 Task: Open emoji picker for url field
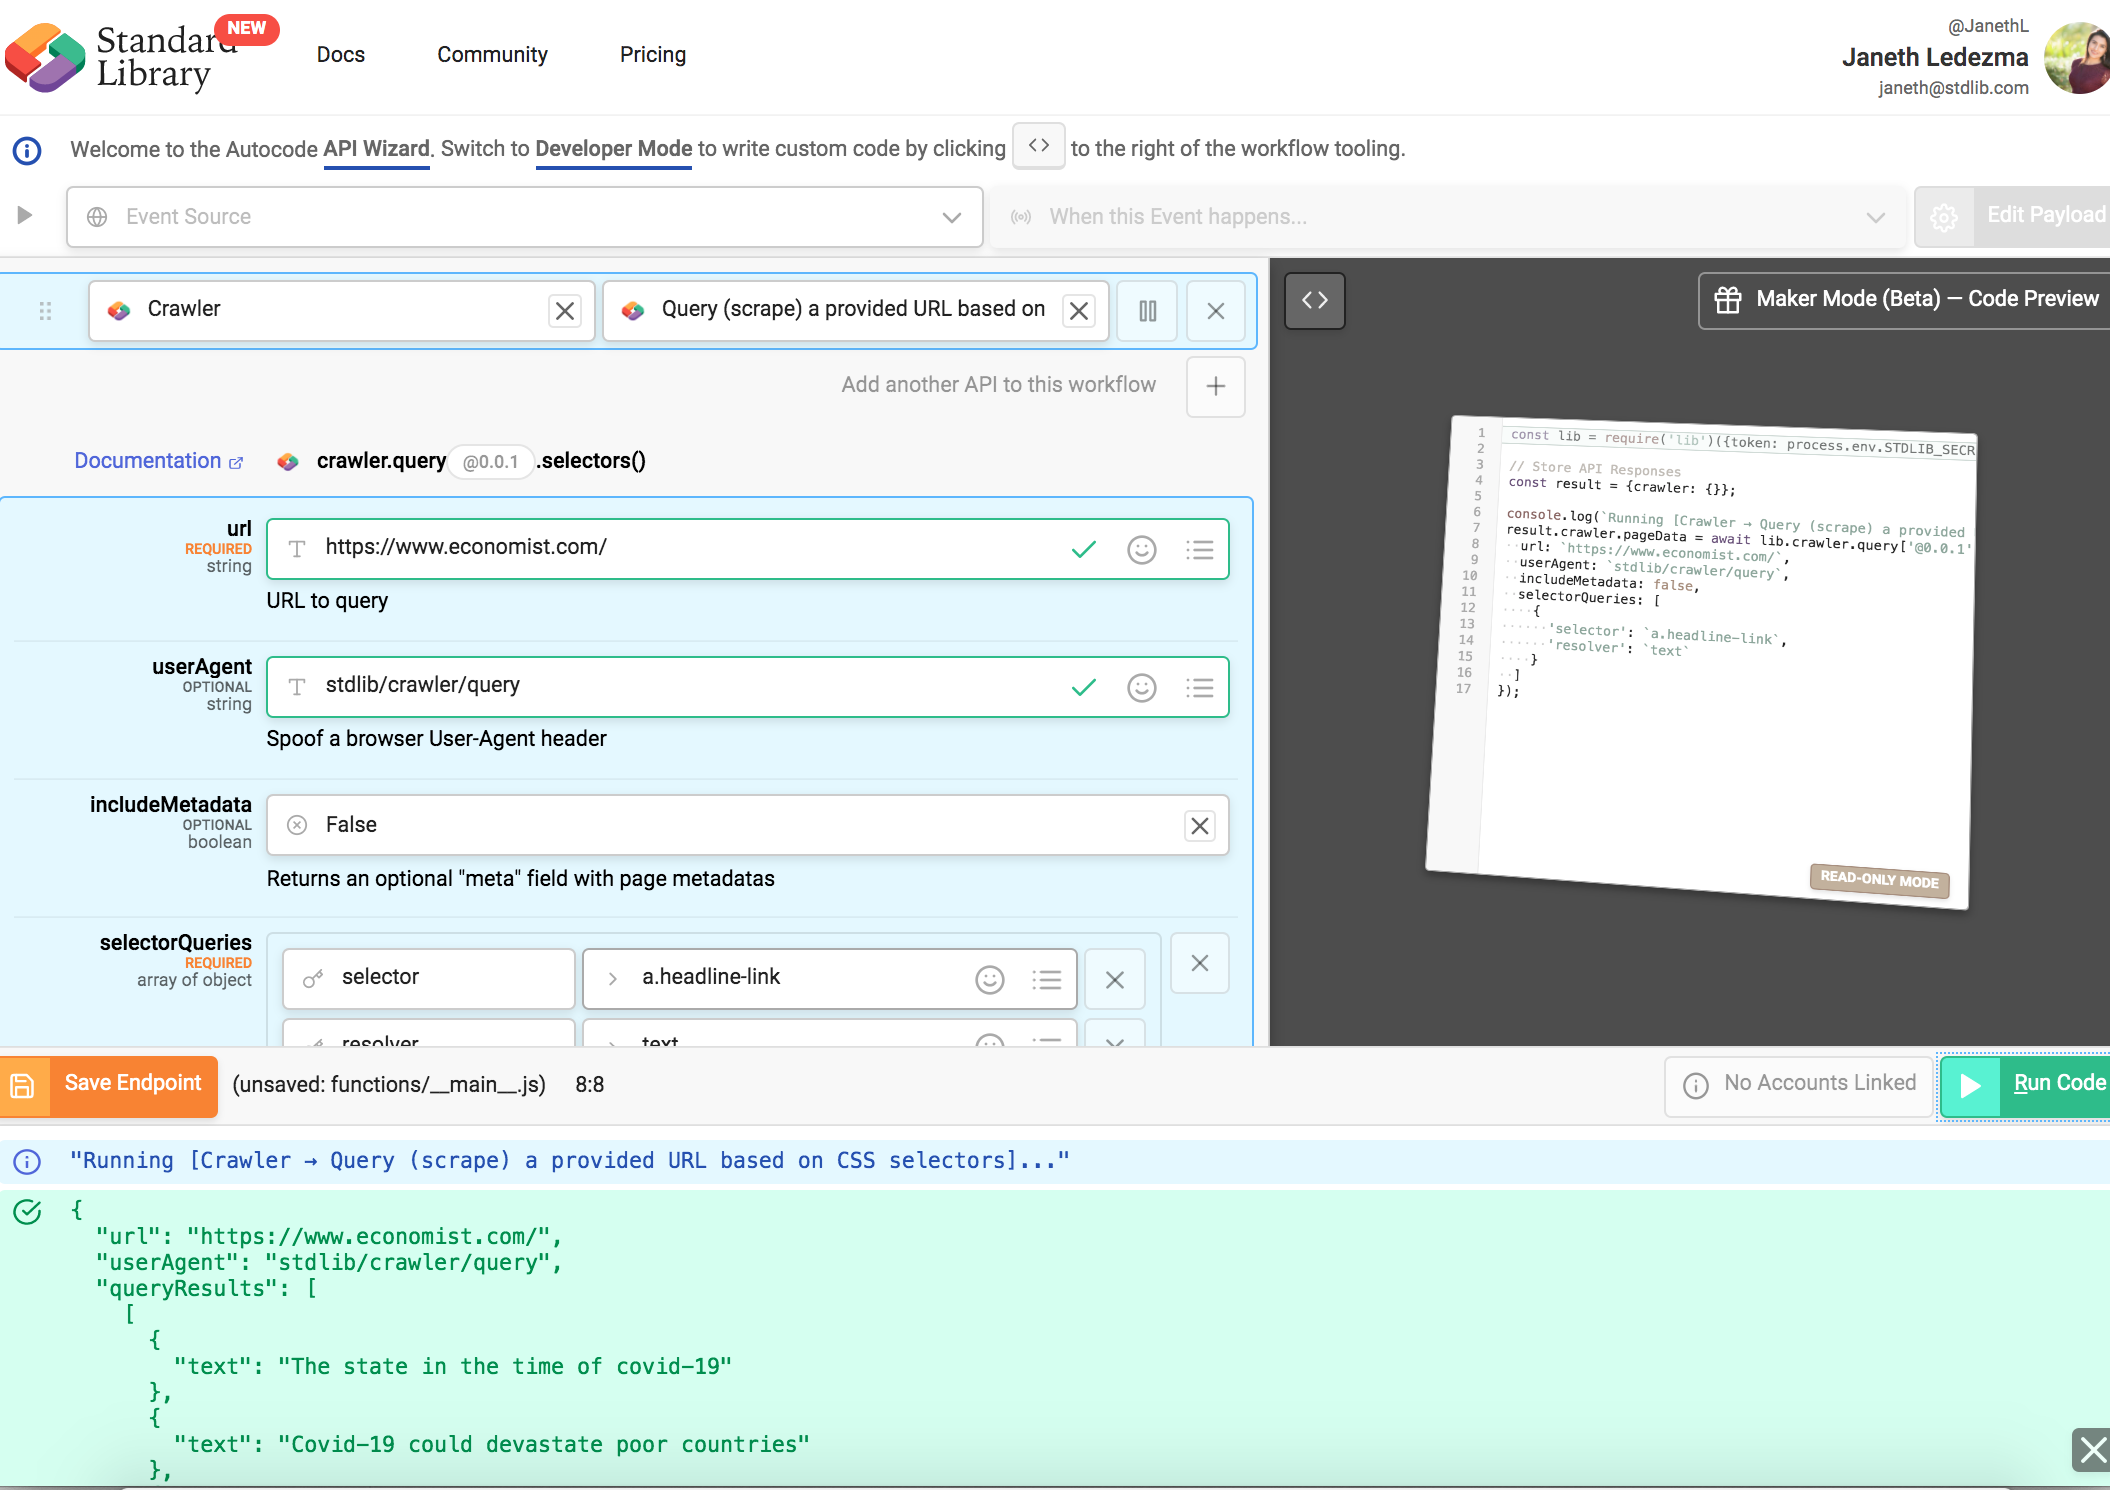(1142, 550)
